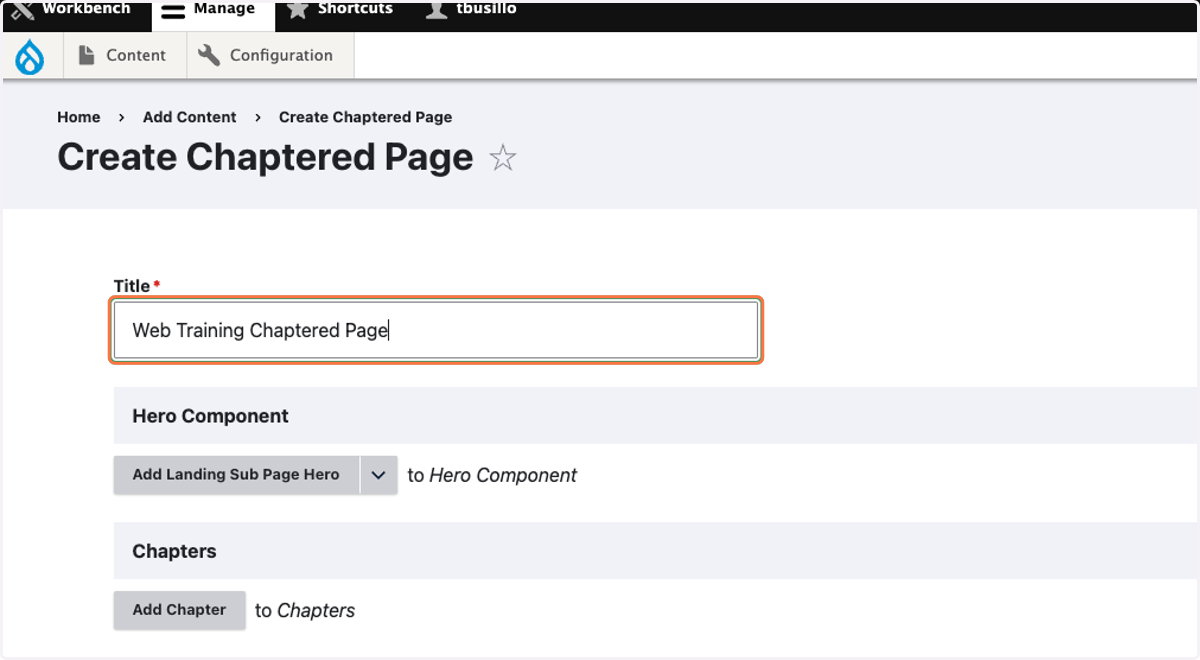Image resolution: width=1200 pixels, height=660 pixels.
Task: Expand the hero component type dropdown arrow
Action: click(x=378, y=475)
